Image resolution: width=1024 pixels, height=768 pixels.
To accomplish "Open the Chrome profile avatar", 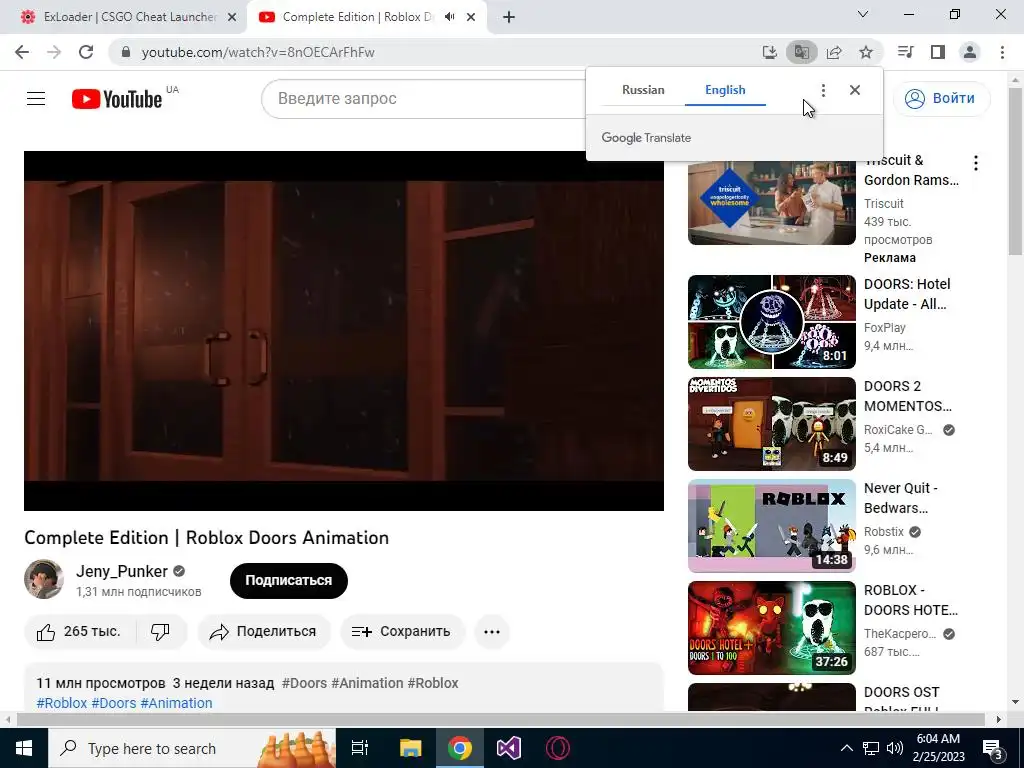I will [970, 52].
